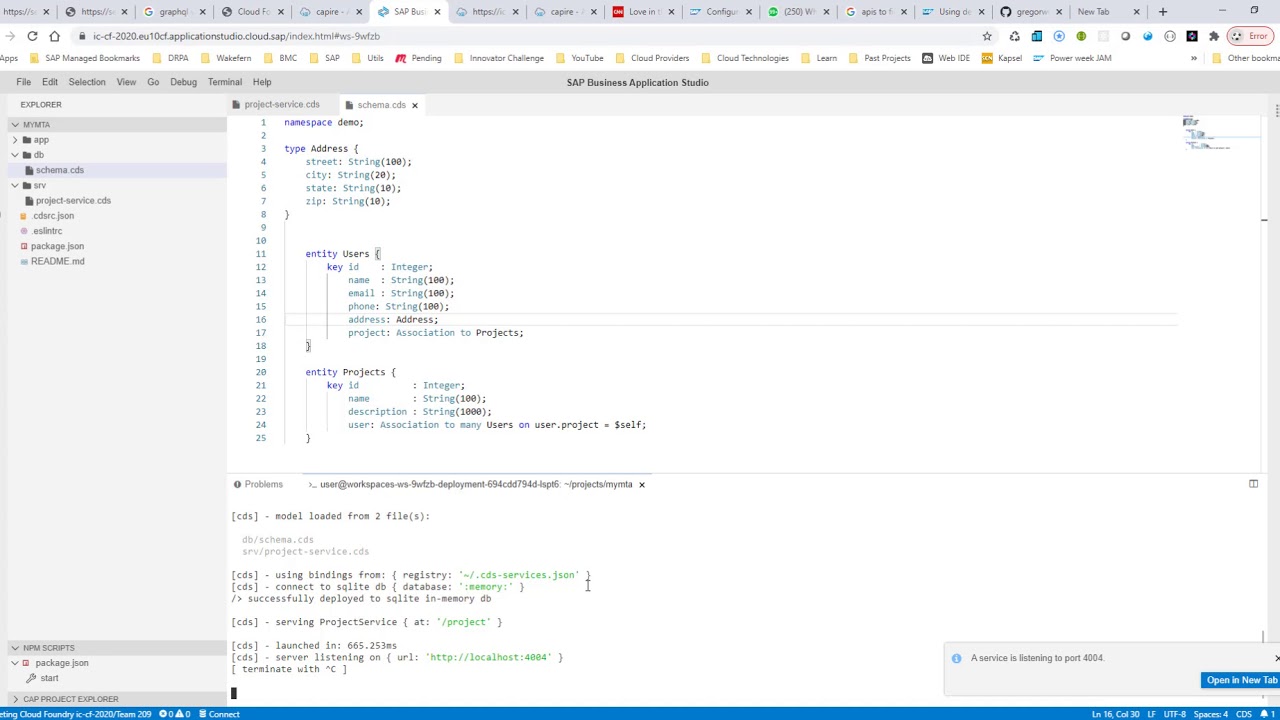The image size is (1280, 720).
Task: Open package.json in the file explorer
Action: click(57, 246)
